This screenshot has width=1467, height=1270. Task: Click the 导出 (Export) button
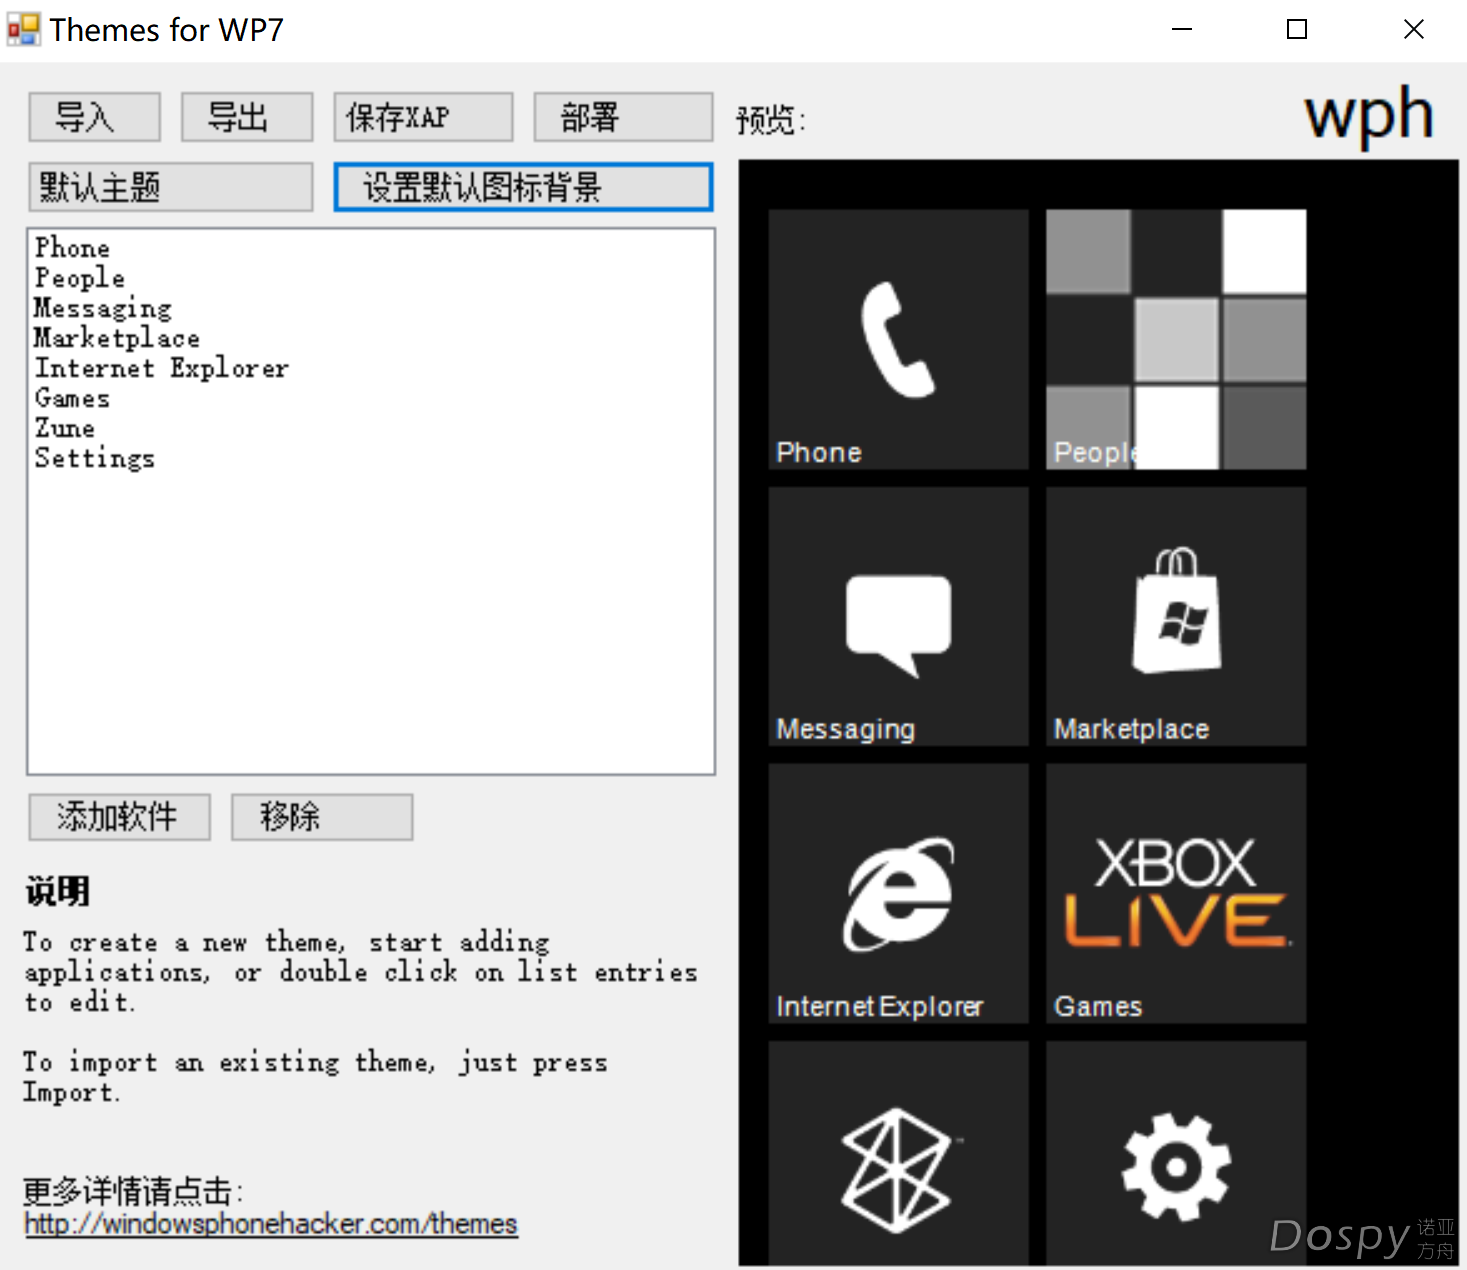247,117
